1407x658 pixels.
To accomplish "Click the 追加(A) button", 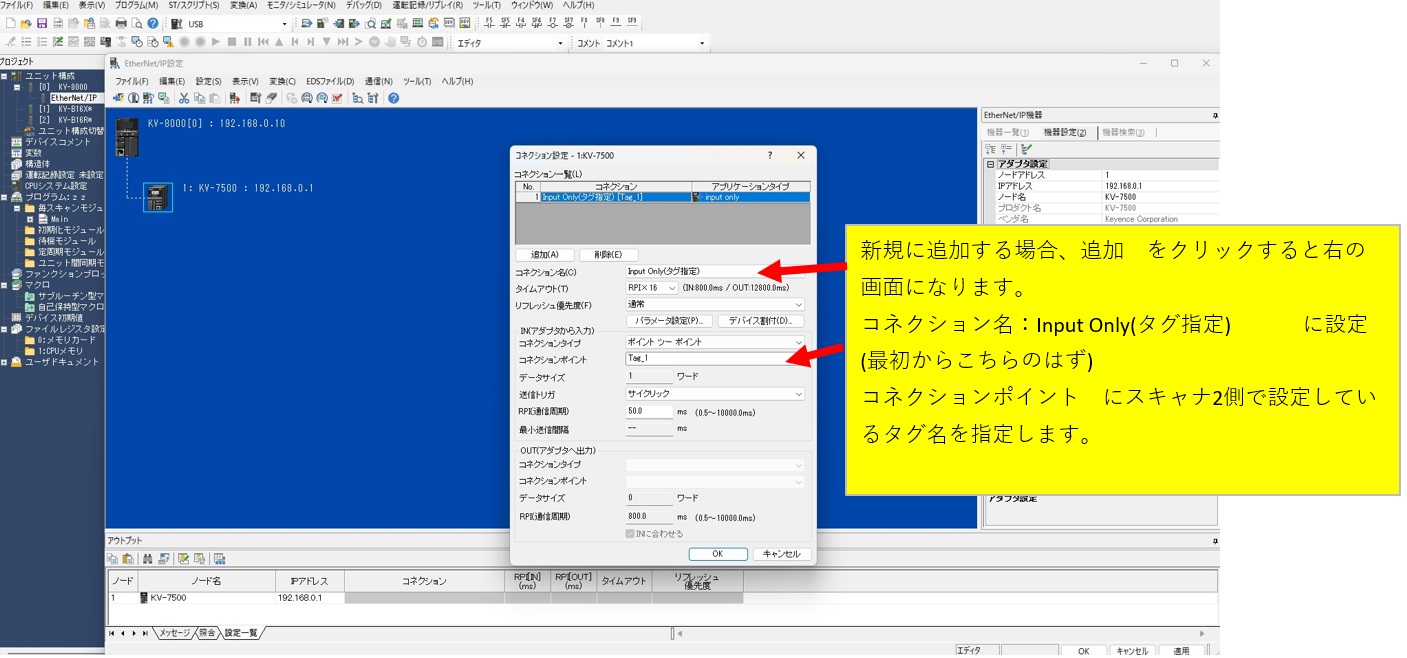I will pos(545,255).
